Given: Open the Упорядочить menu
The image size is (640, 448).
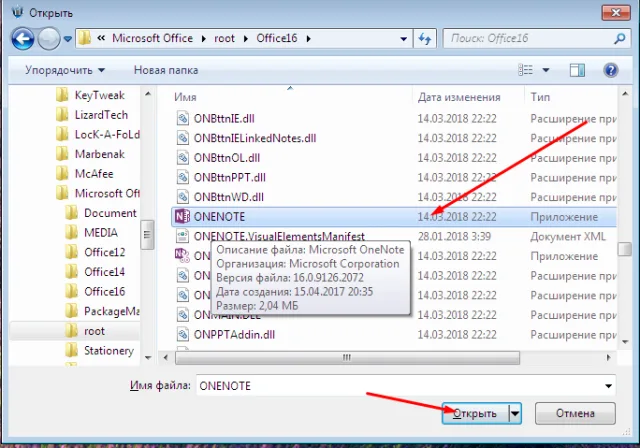Looking at the screenshot, I should 65,70.
